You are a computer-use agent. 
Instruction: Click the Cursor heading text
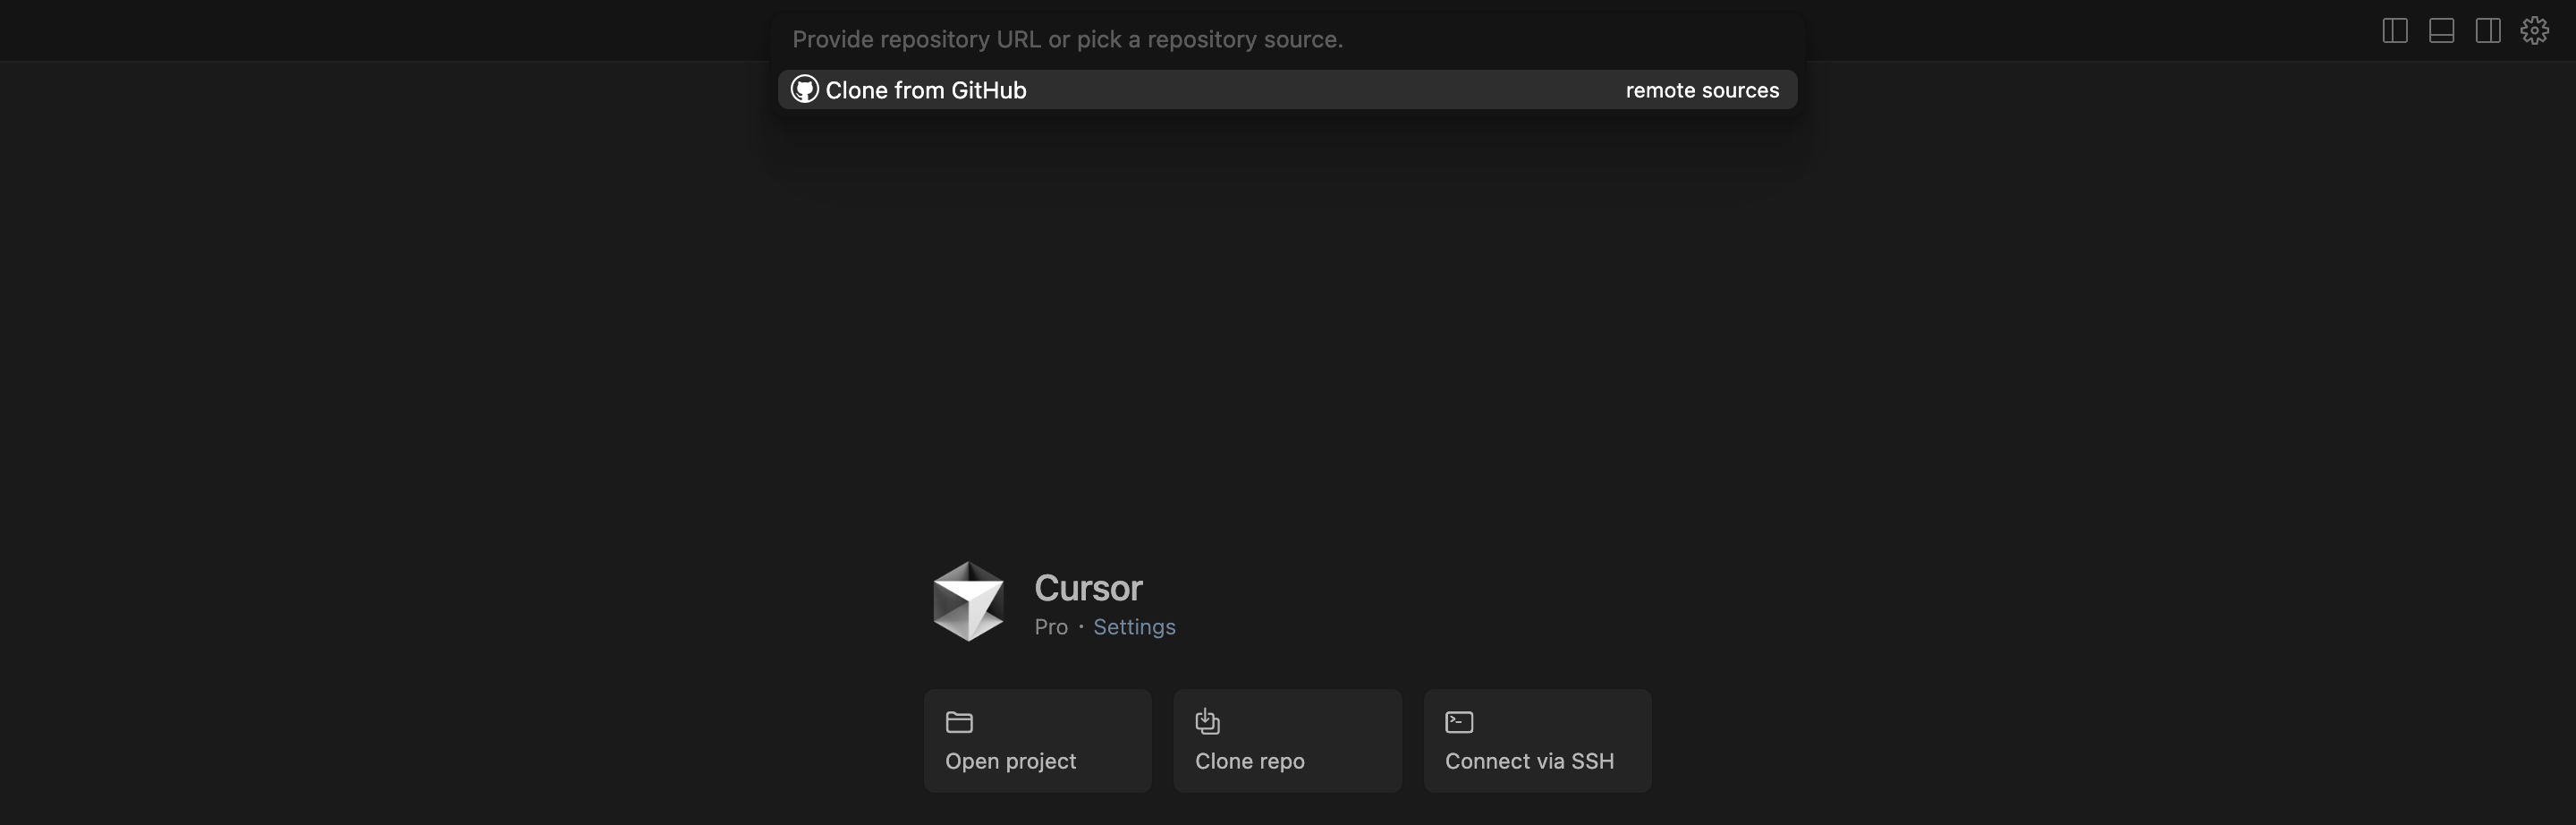pyautogui.click(x=1088, y=588)
